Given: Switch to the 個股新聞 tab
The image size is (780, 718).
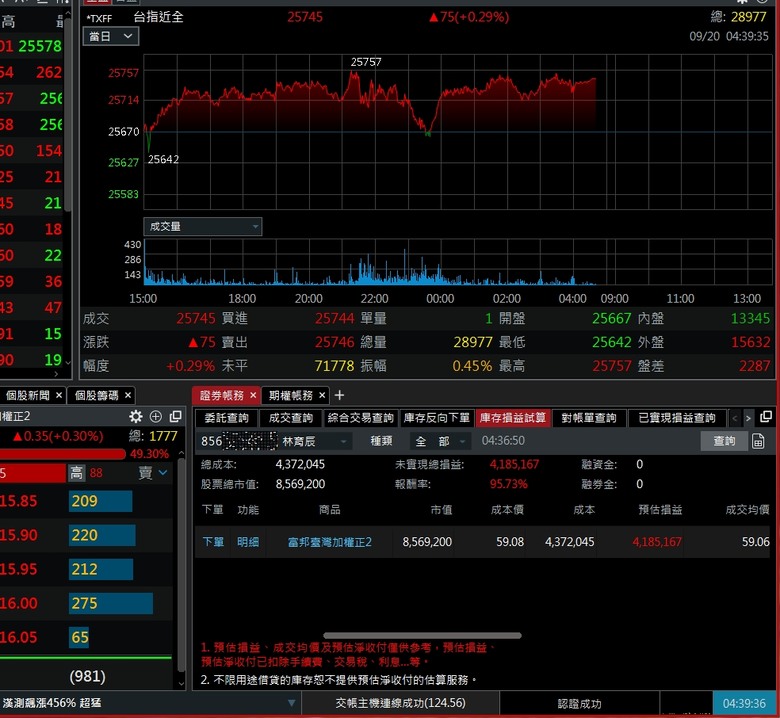Looking at the screenshot, I should point(27,395).
